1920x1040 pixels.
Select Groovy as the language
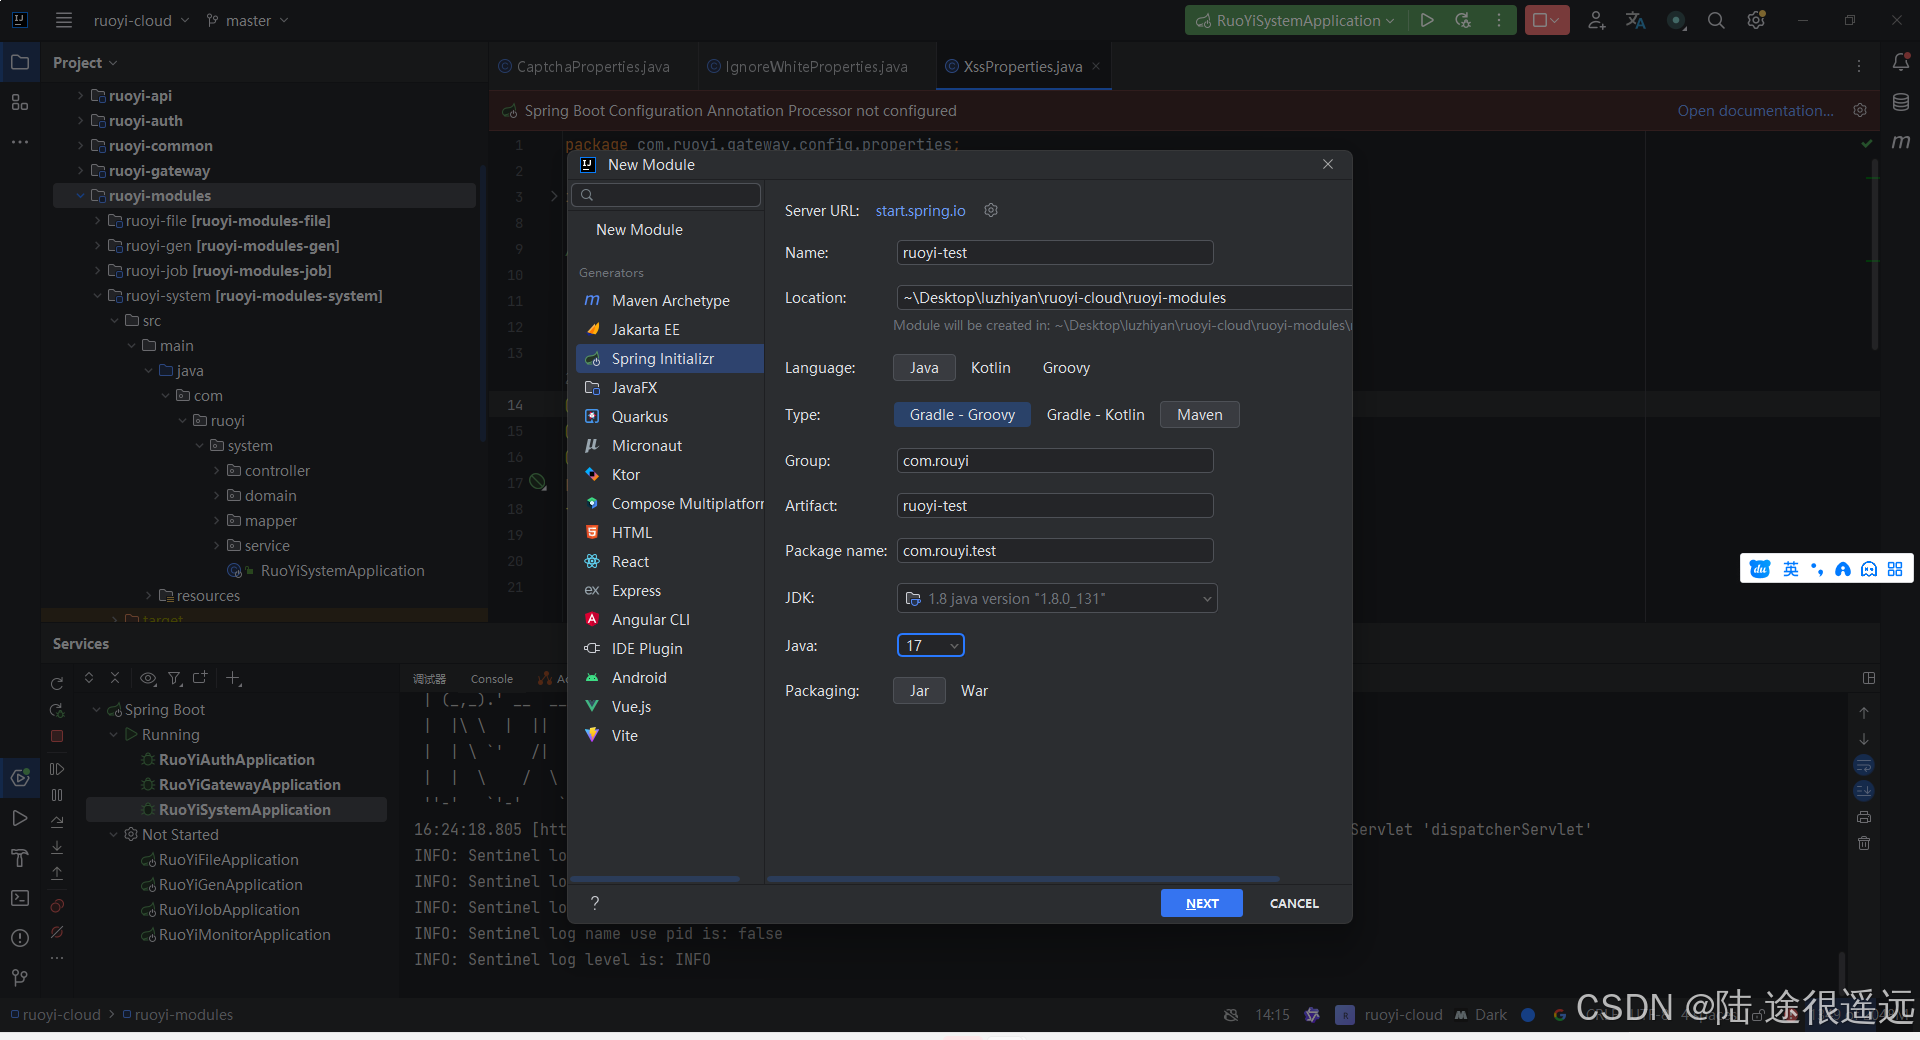pos(1066,368)
